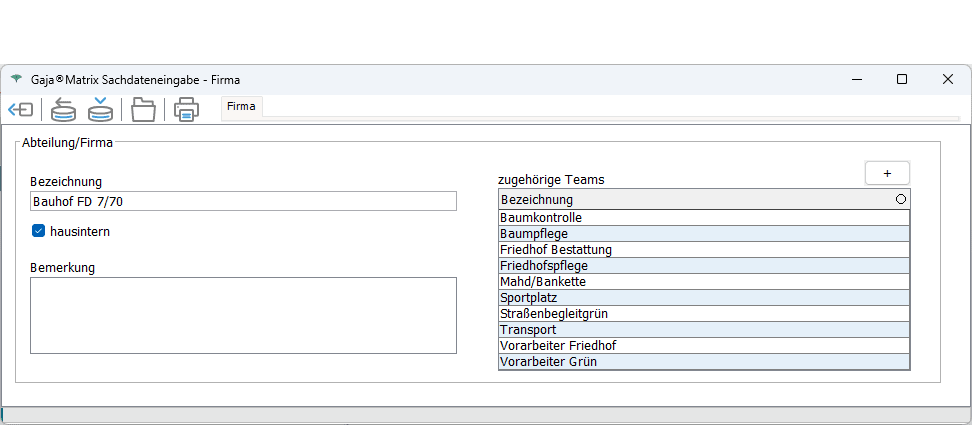Click the Gaja Matrix app icon in title bar

click(16, 79)
